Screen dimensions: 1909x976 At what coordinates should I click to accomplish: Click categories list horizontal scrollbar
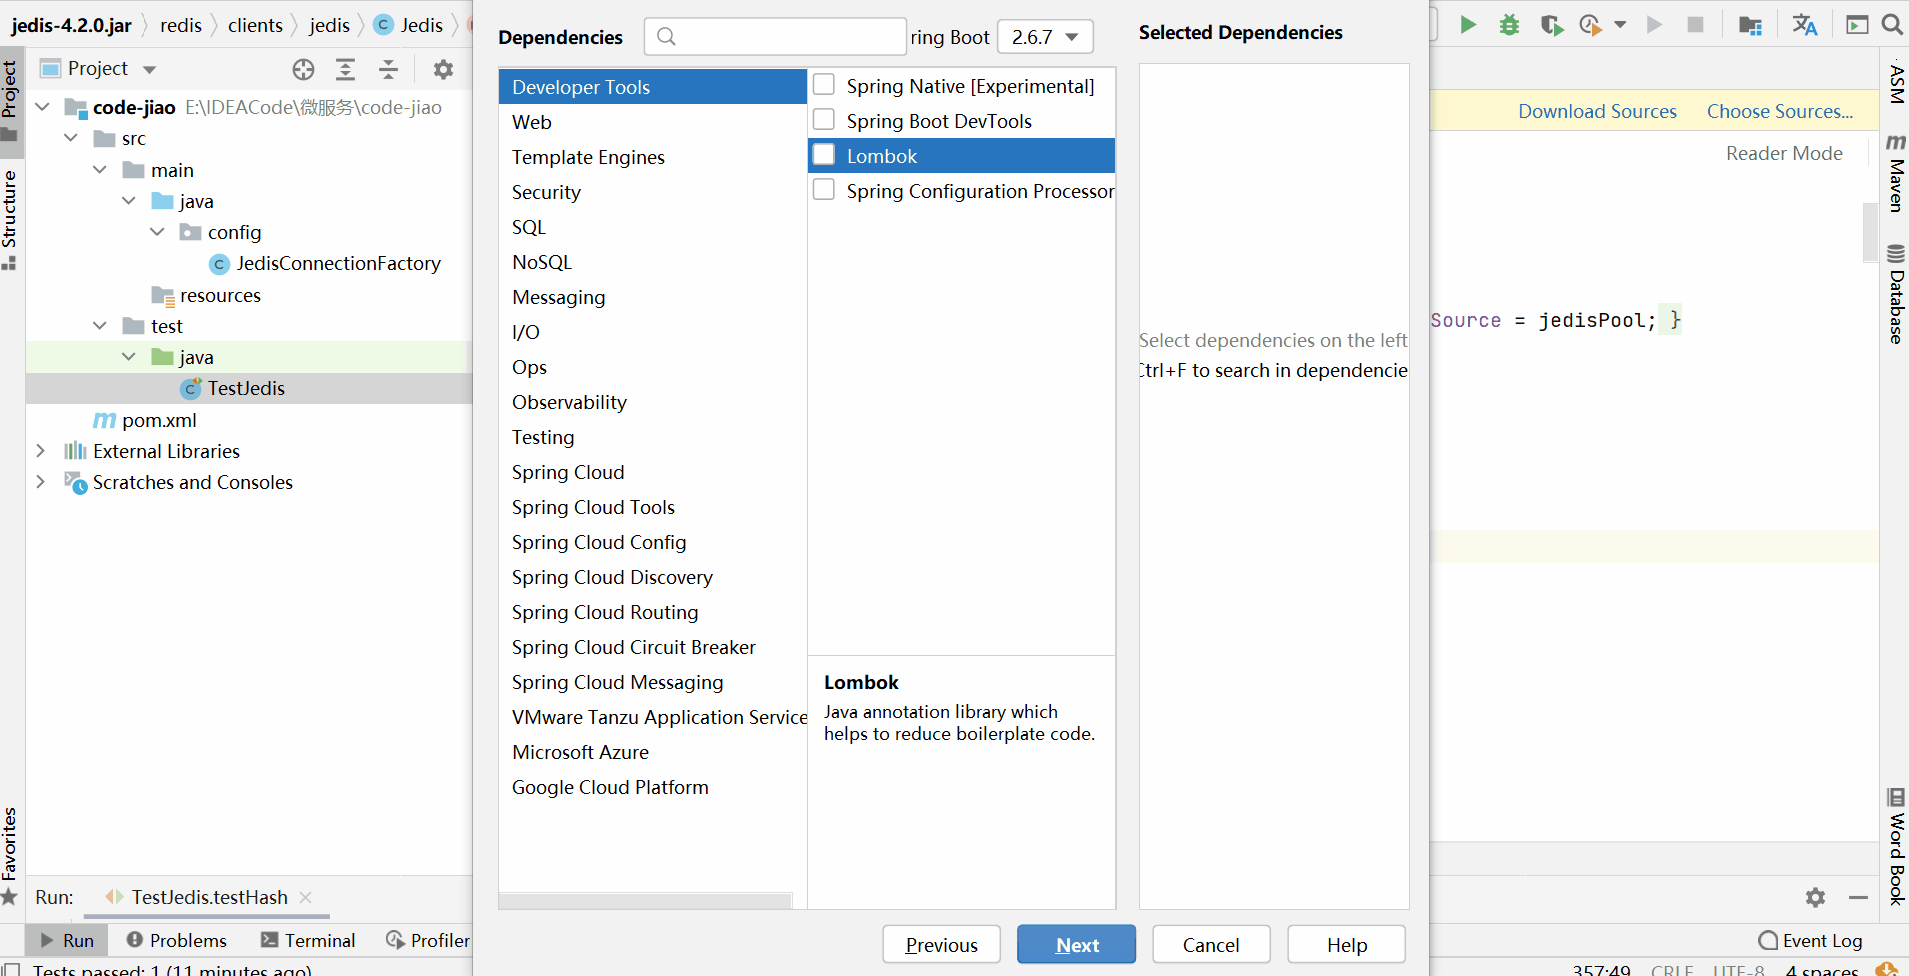[646, 901]
